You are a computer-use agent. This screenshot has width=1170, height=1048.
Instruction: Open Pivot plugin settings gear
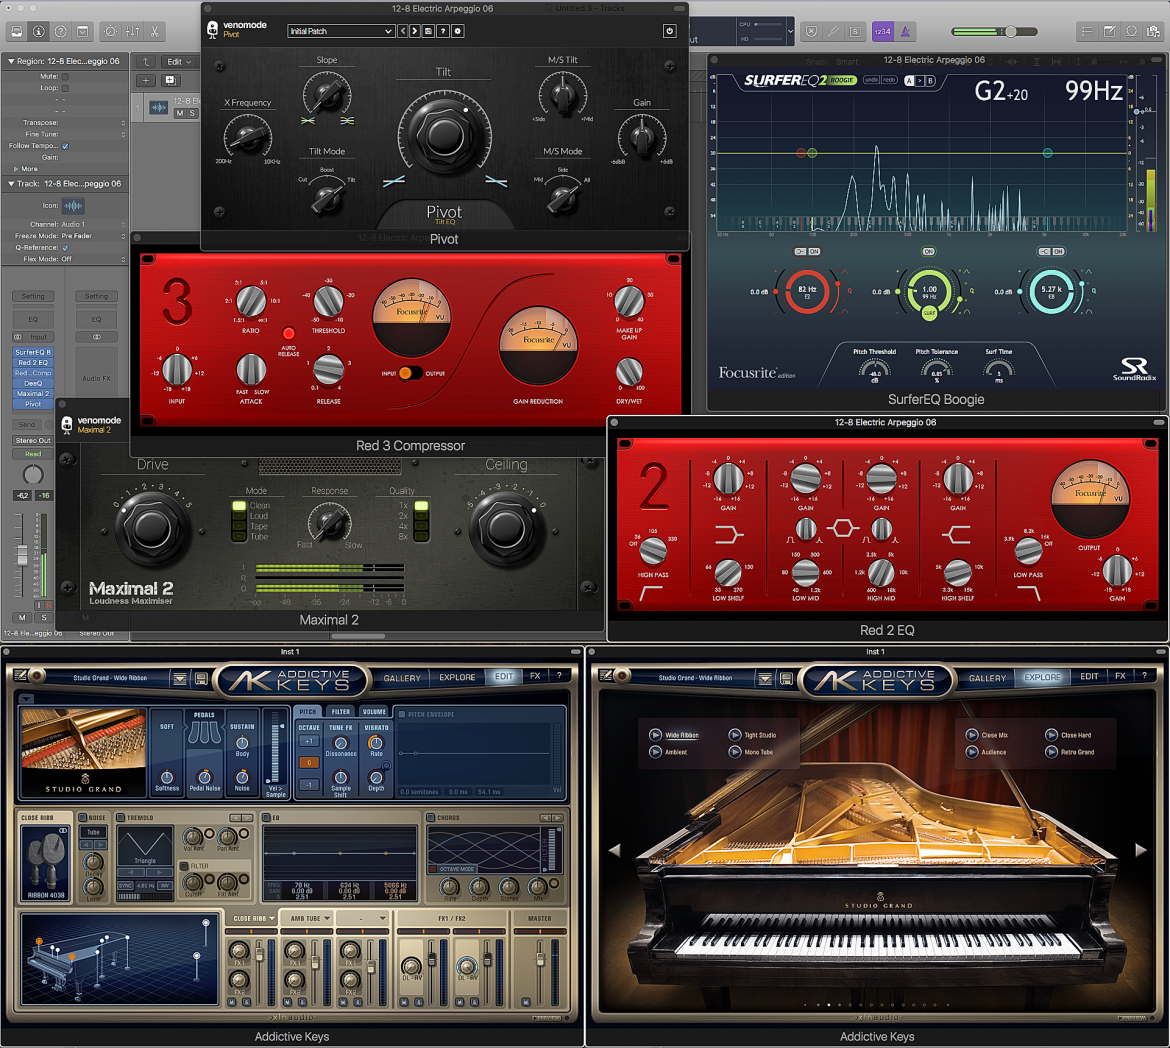pyautogui.click(x=457, y=31)
